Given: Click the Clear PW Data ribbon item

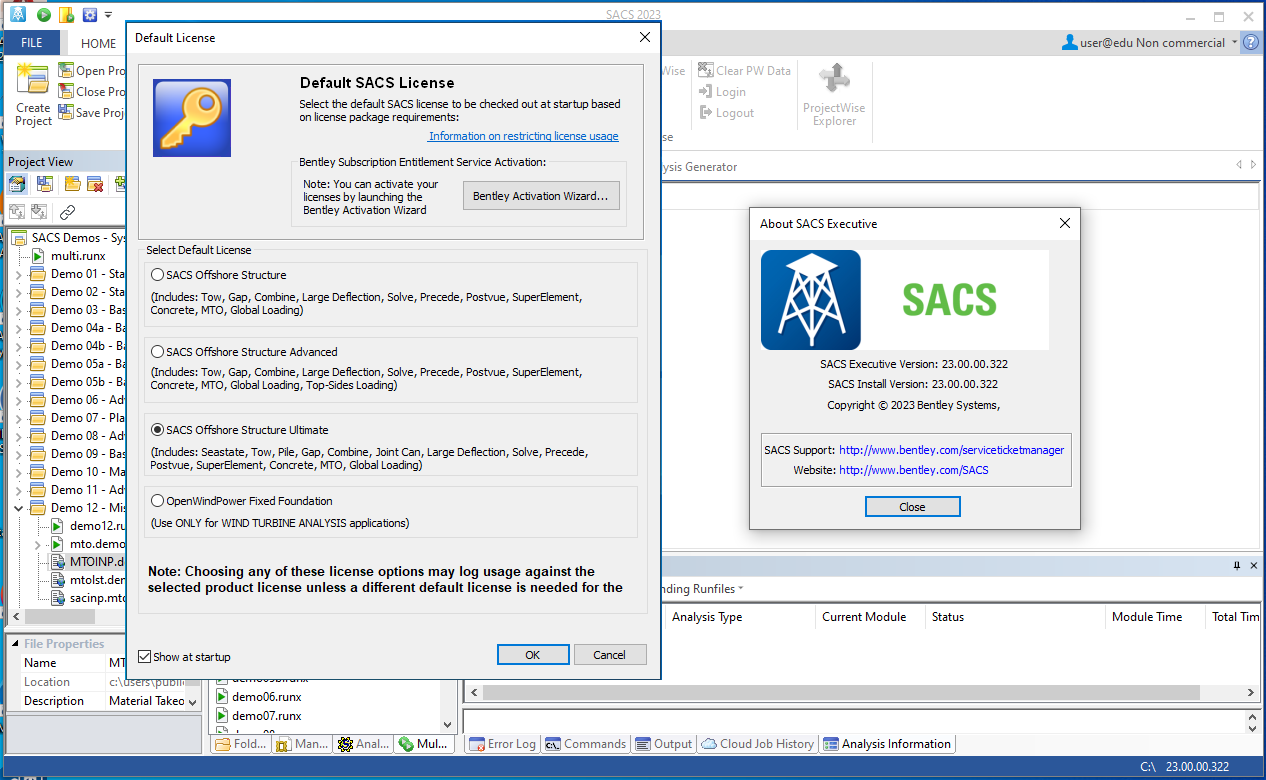Looking at the screenshot, I should coord(745,71).
